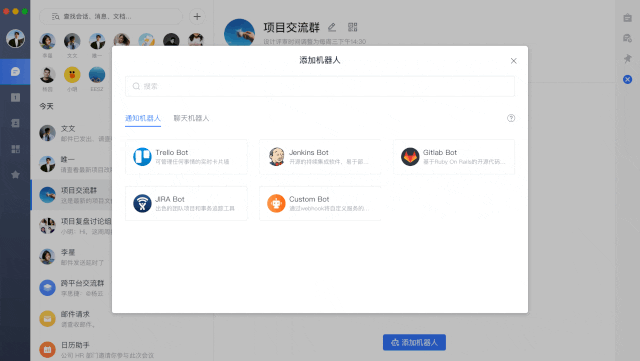Open the contacts book icon in the sidebar
This screenshot has width=640, height=361.
click(15, 123)
